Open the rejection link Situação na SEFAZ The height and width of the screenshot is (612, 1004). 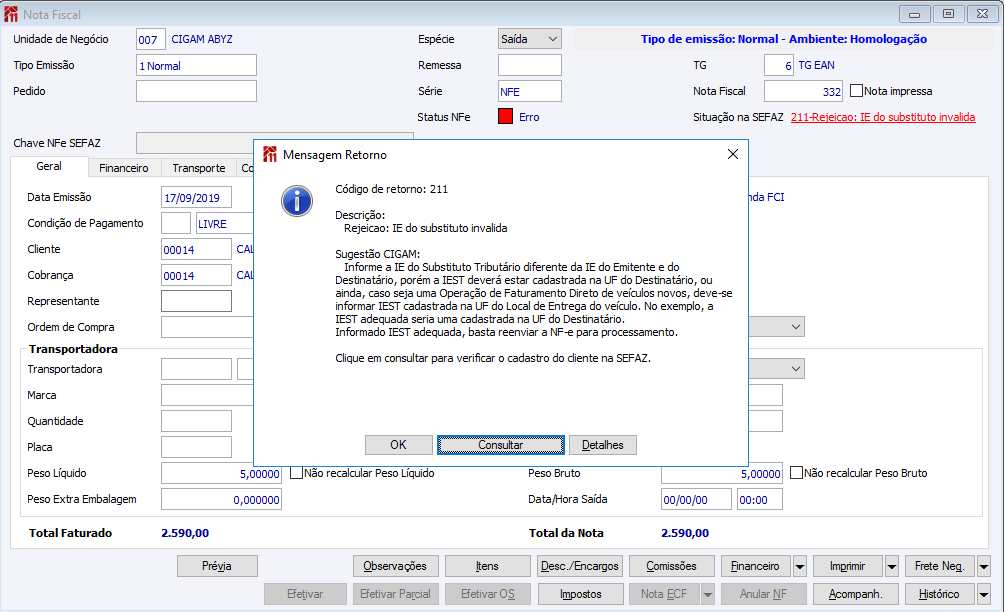pos(883,117)
